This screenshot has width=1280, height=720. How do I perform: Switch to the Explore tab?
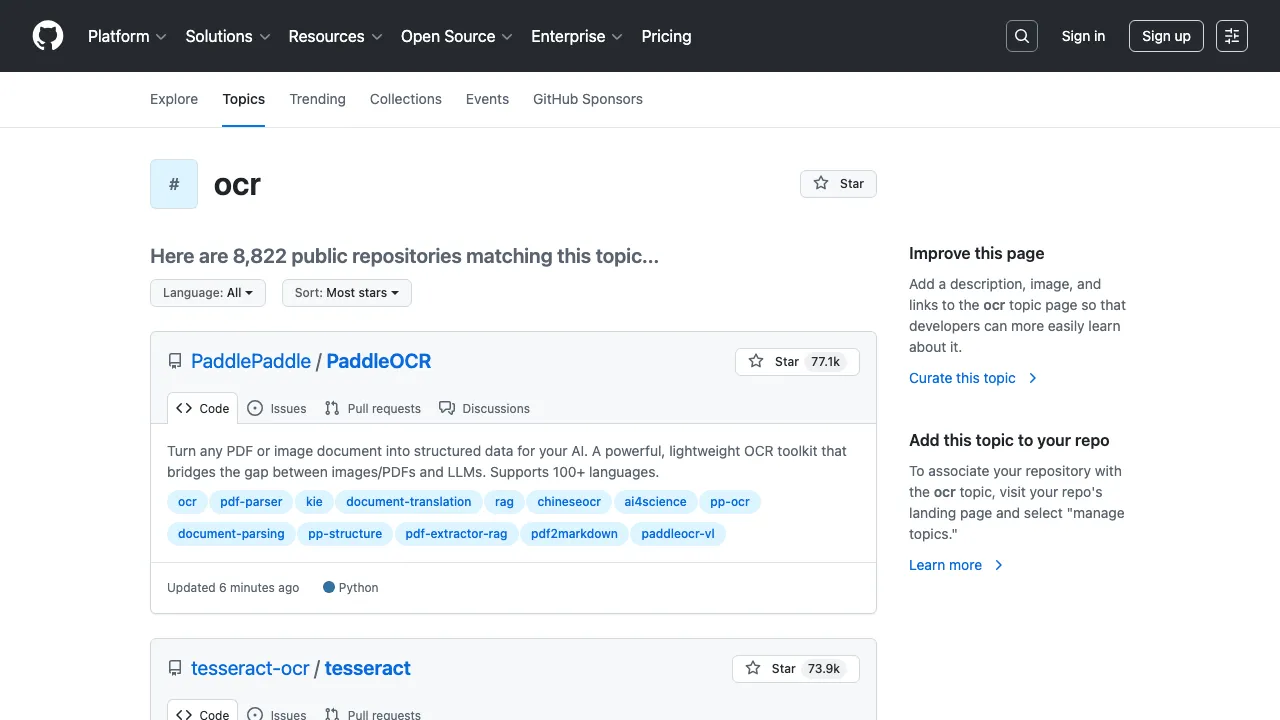tap(174, 99)
